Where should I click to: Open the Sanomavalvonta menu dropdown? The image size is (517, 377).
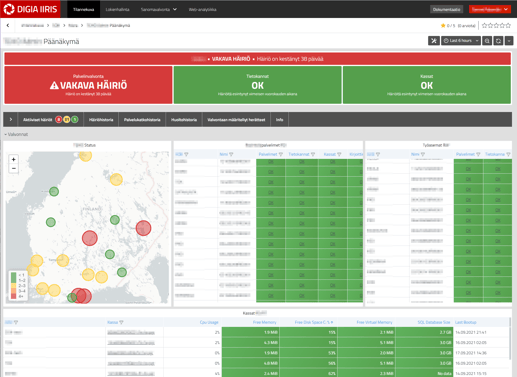coord(159,9)
